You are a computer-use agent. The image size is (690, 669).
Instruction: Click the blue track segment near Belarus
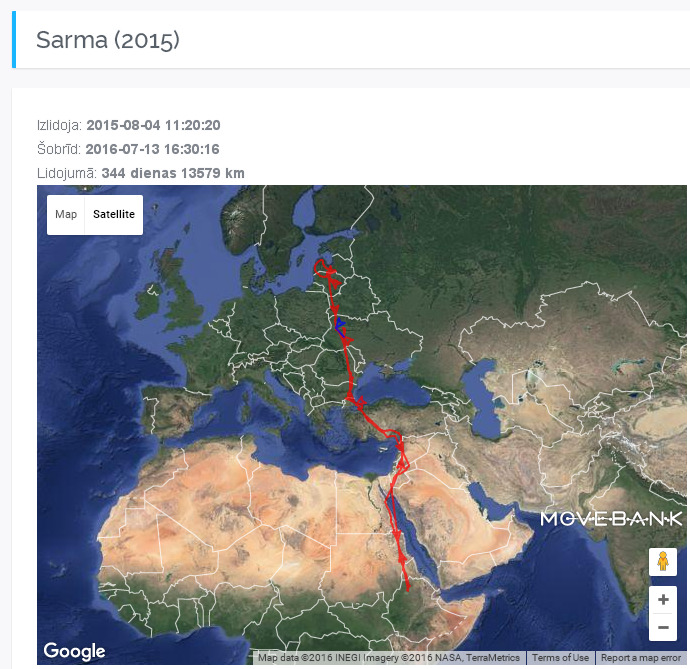tap(340, 324)
